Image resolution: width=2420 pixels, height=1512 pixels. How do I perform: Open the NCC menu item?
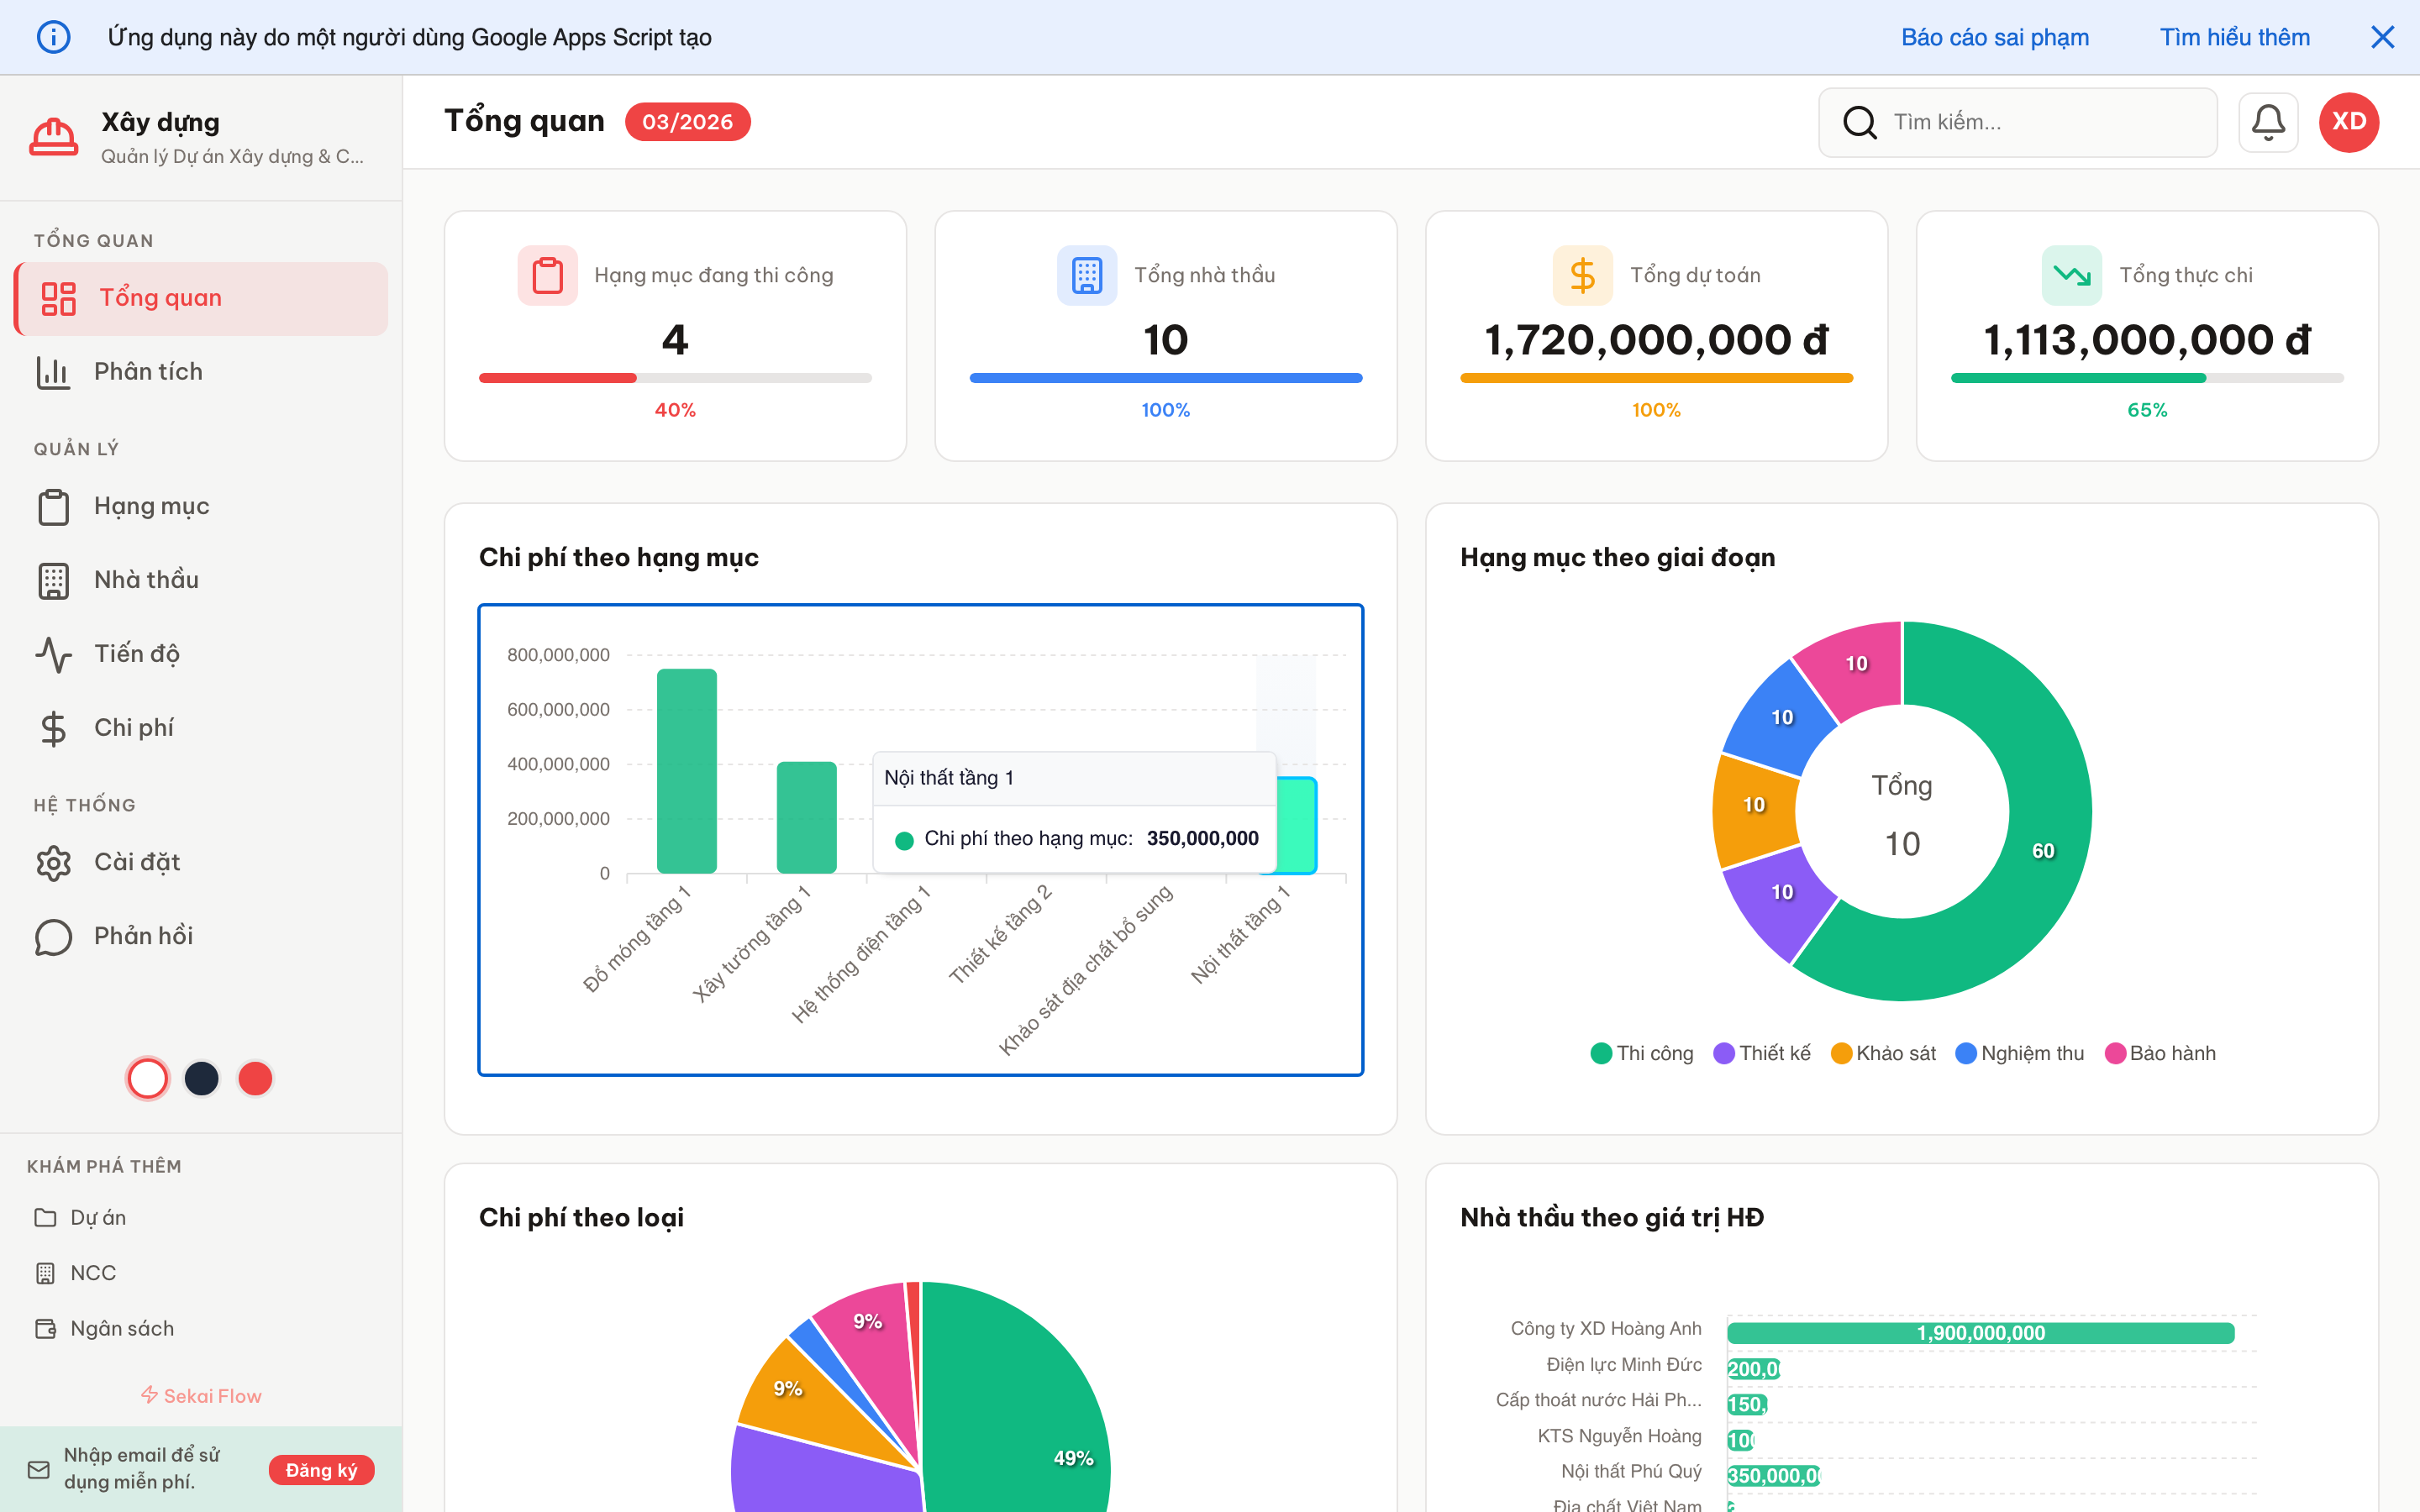point(93,1272)
